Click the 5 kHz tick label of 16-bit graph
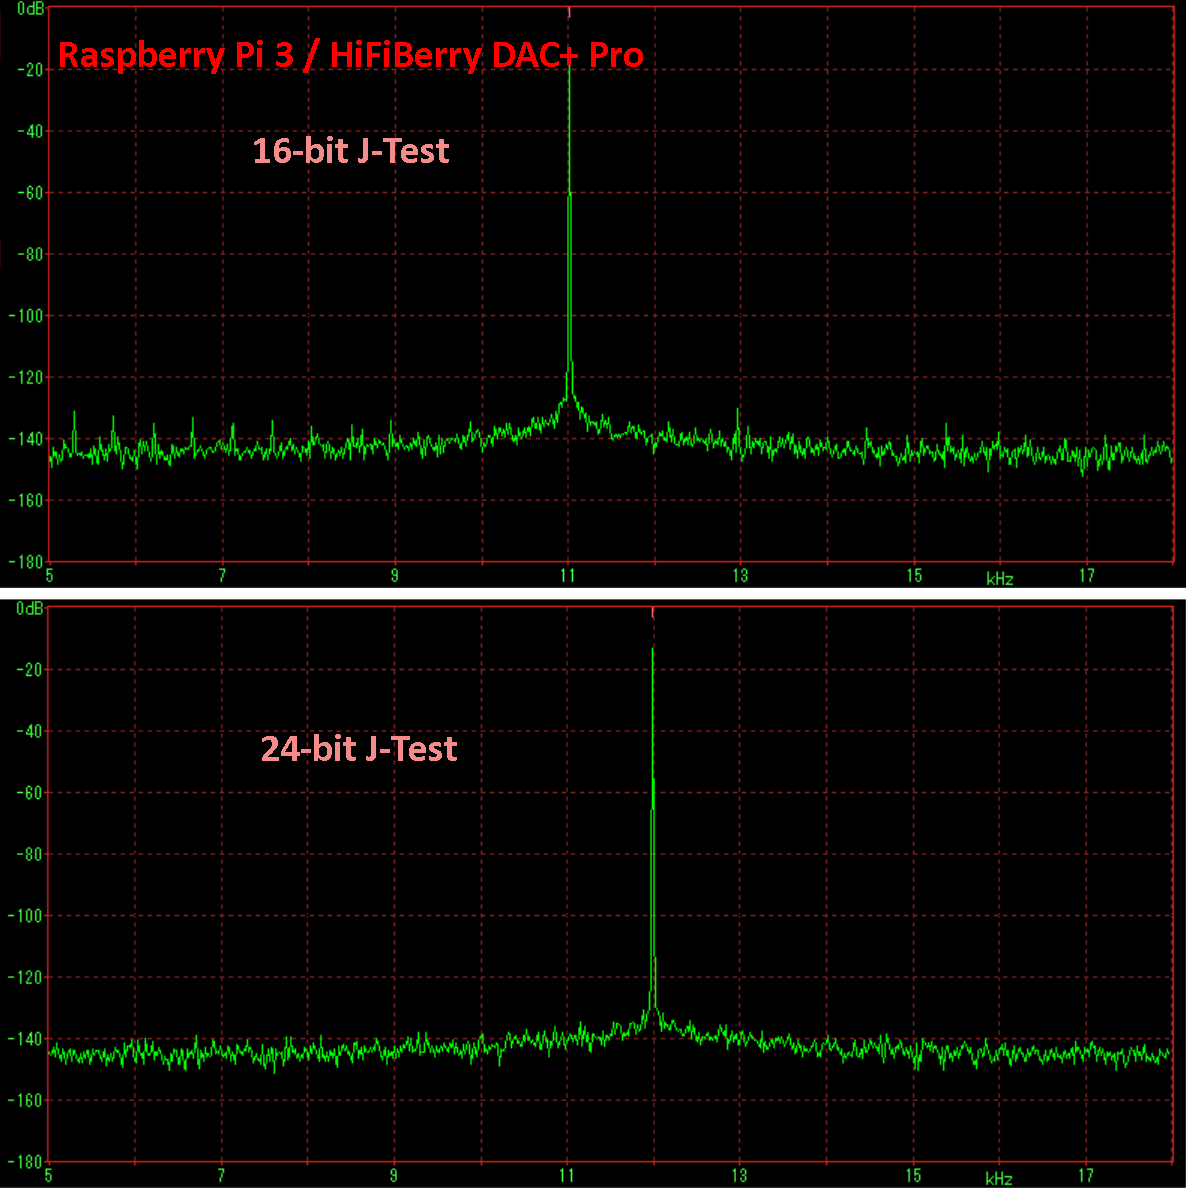The width and height of the screenshot is (1186, 1188). point(49,576)
